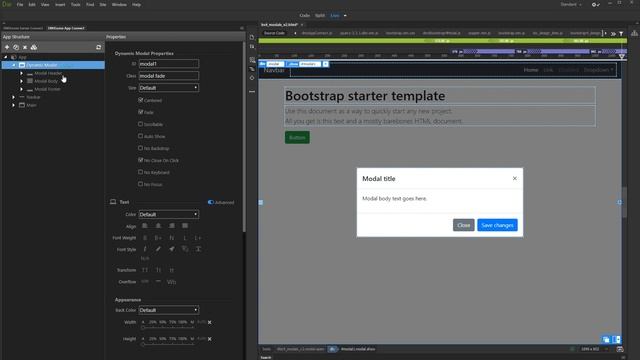
Task: Uncheck the Fade checkbox
Action: 140,112
